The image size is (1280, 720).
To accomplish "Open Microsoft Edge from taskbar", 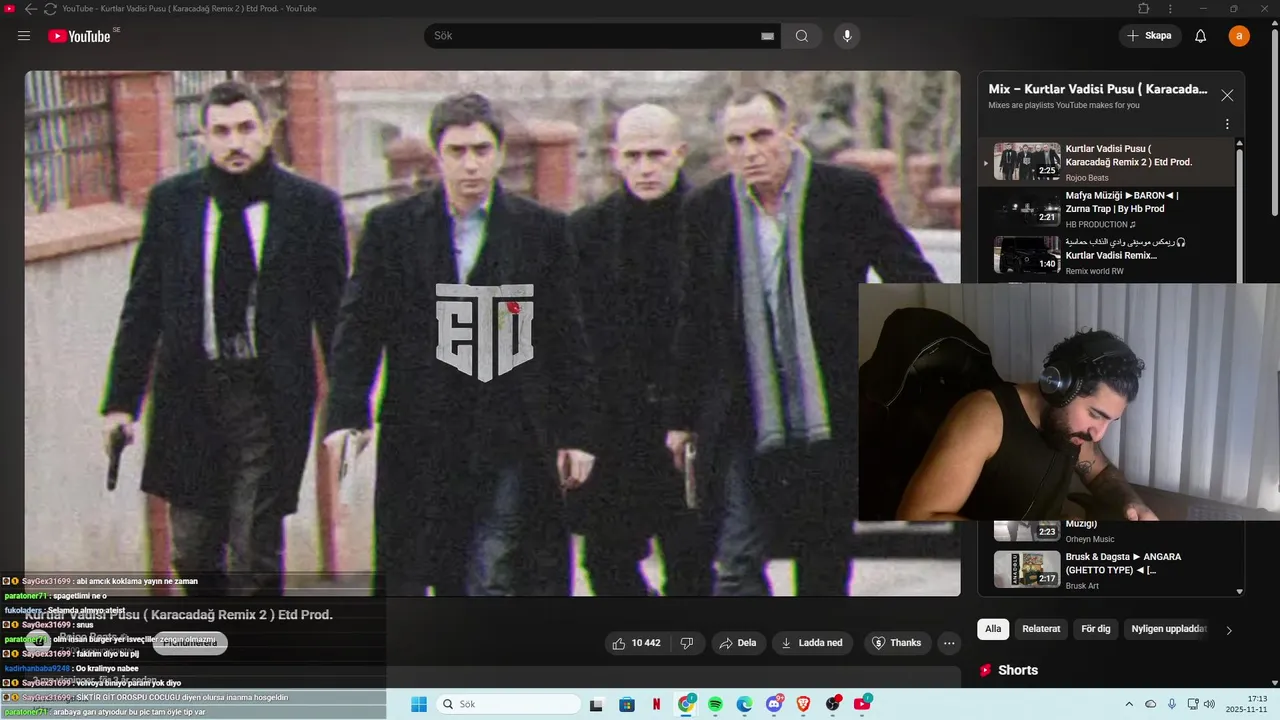I will [x=744, y=704].
